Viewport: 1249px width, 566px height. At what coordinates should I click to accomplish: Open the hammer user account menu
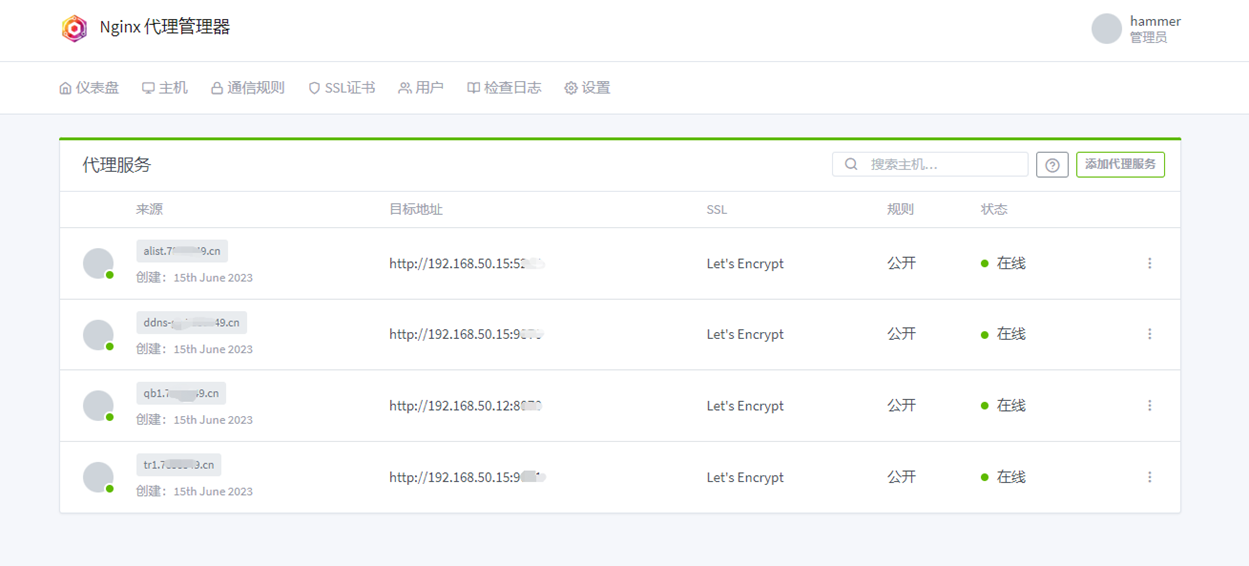[x=1136, y=29]
